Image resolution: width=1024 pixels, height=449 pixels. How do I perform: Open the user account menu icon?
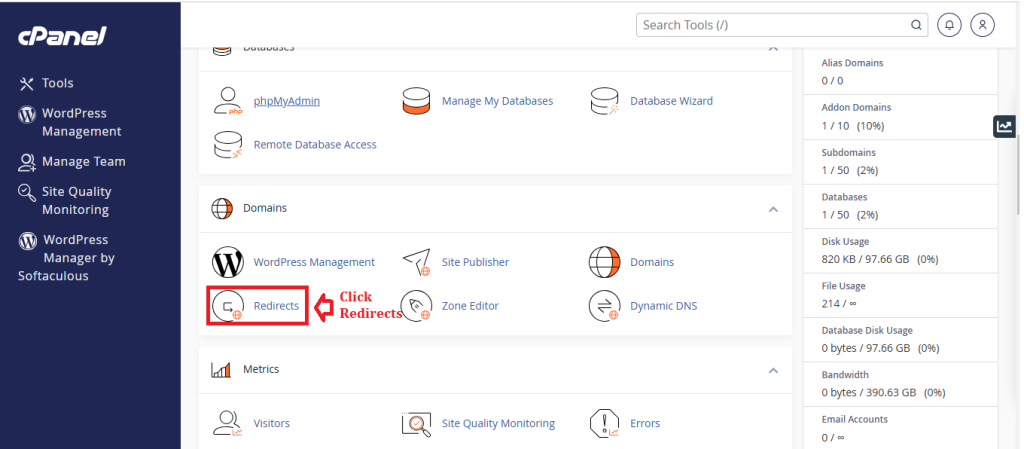coord(982,25)
